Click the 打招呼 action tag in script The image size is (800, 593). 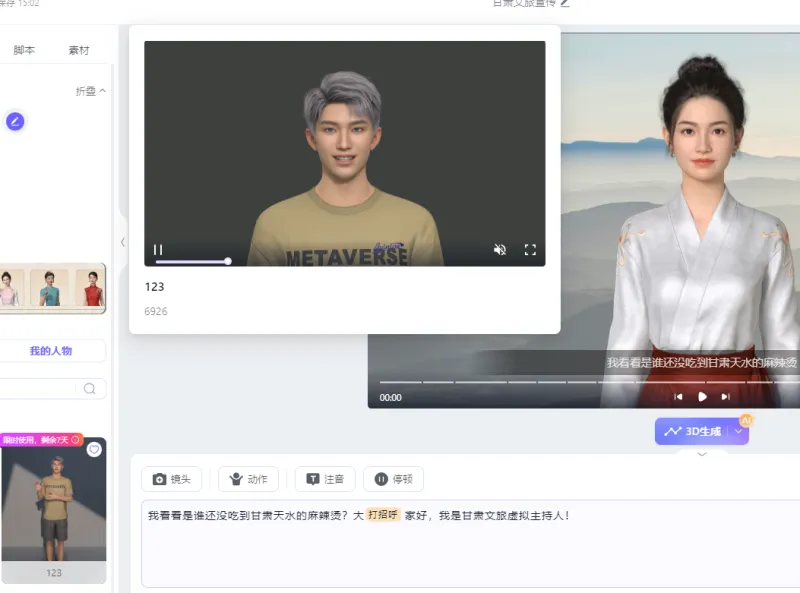(x=383, y=515)
